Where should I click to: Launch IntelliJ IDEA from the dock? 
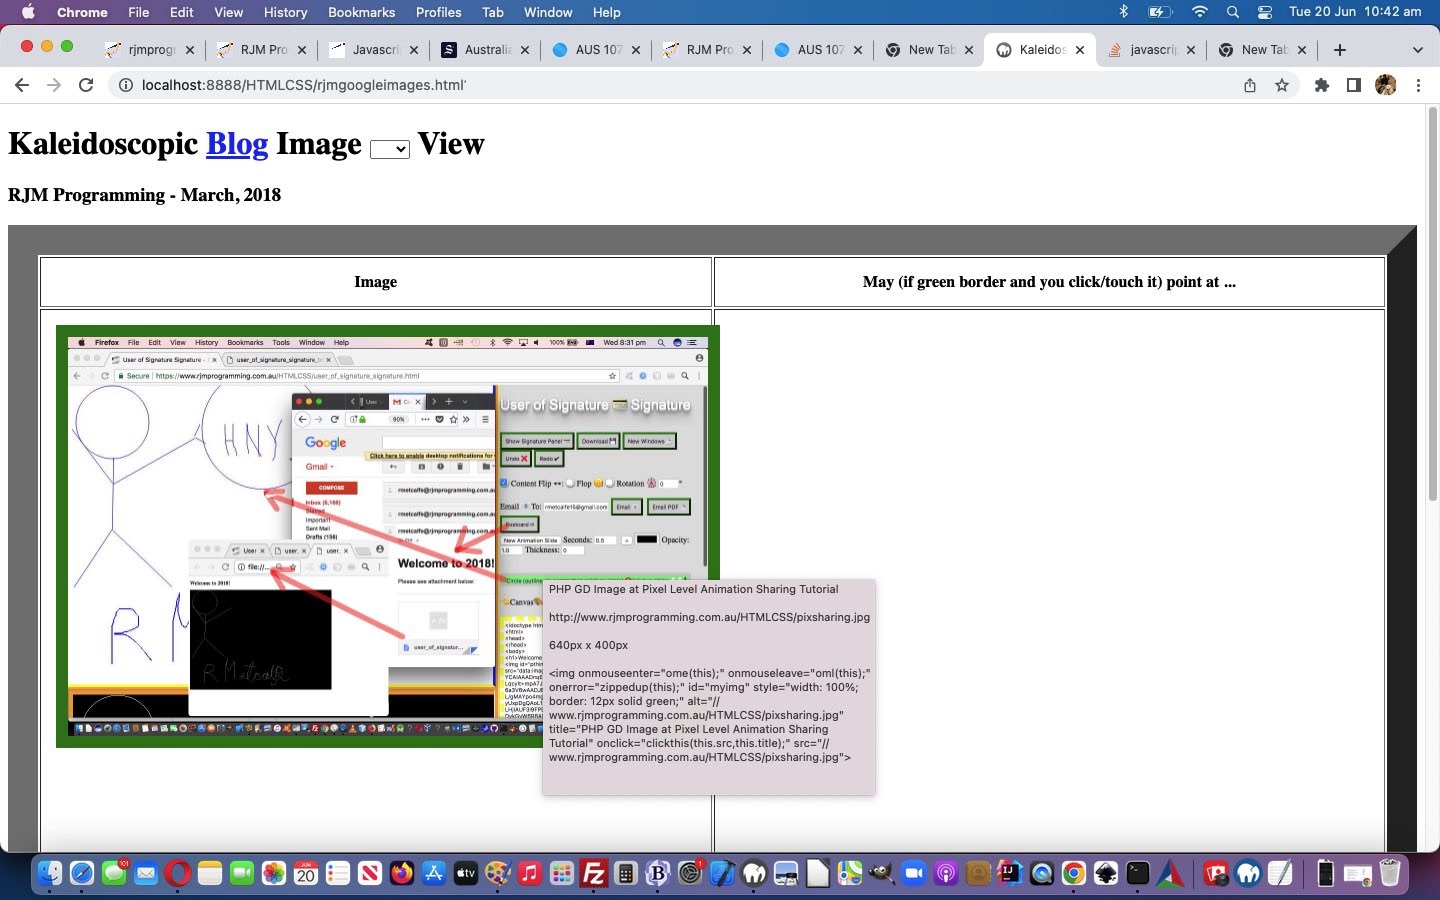coord(1010,873)
